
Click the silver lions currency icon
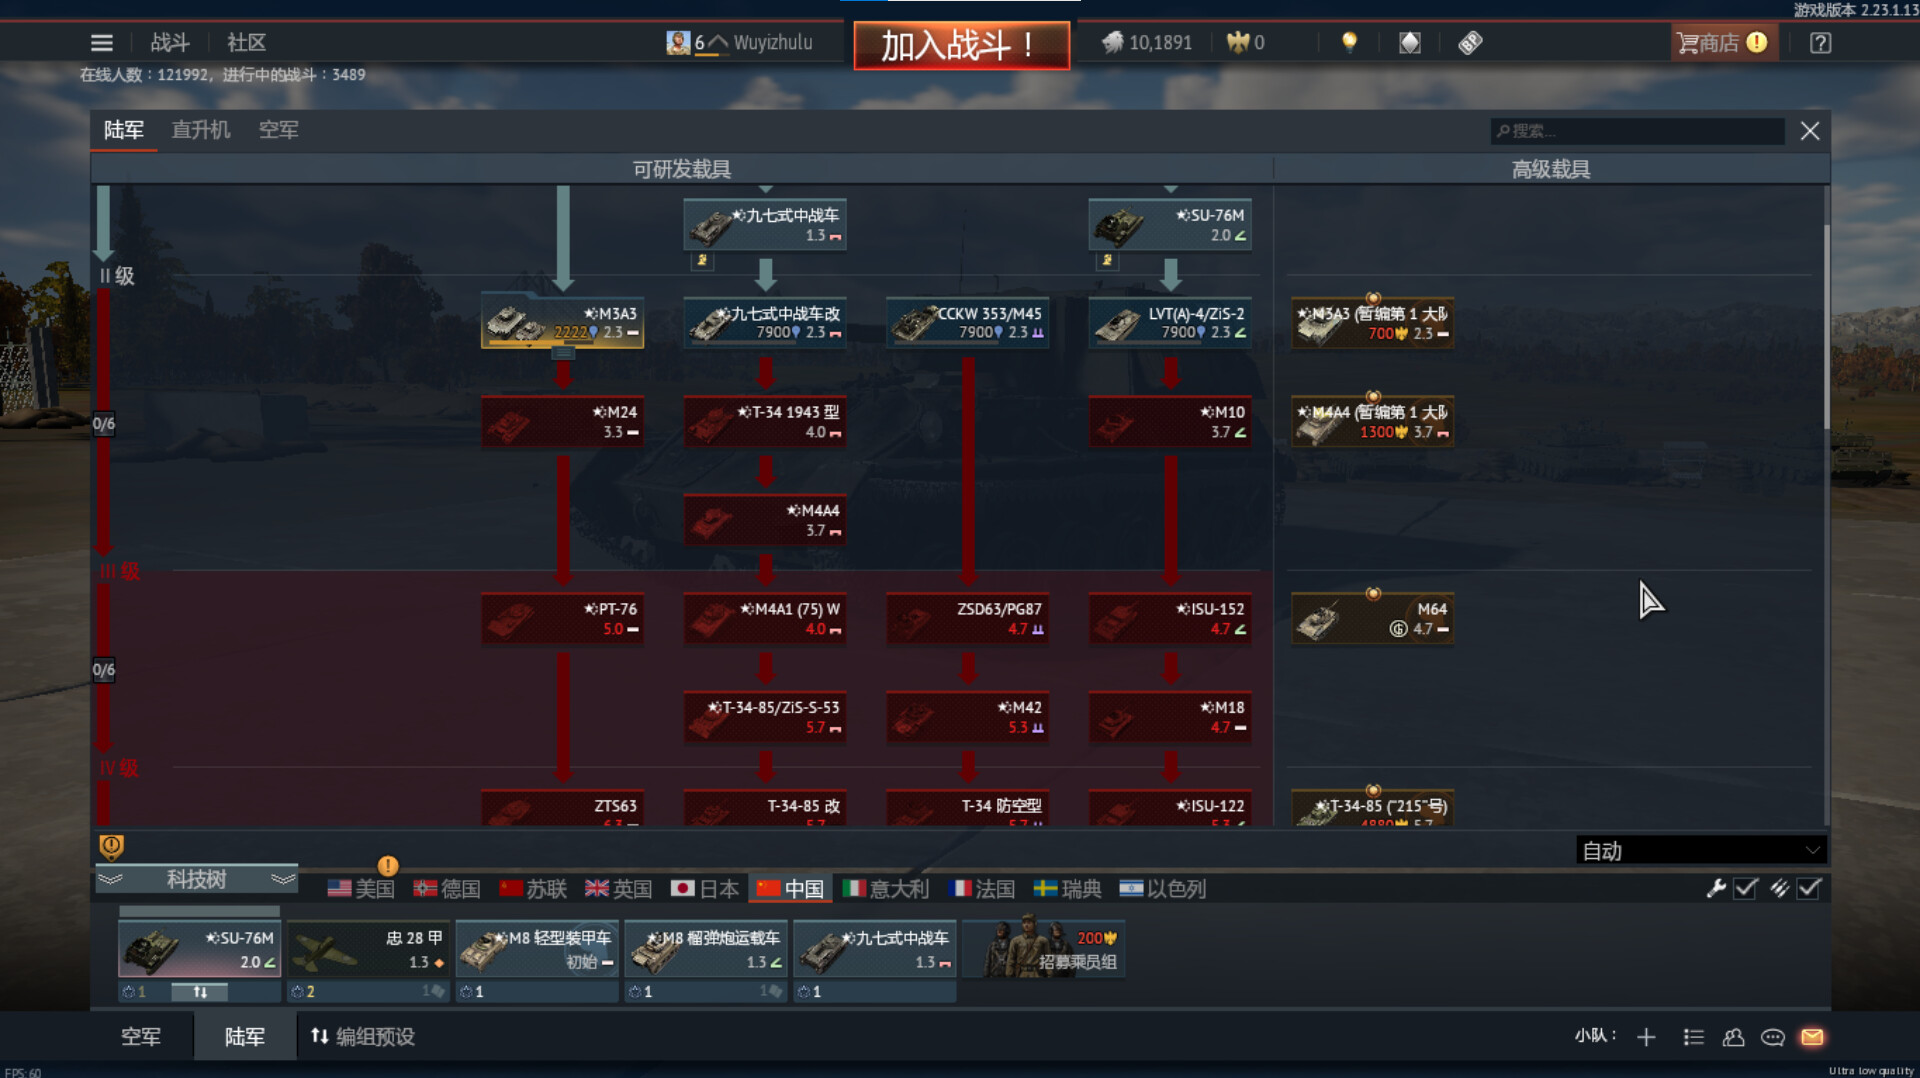(x=1112, y=43)
